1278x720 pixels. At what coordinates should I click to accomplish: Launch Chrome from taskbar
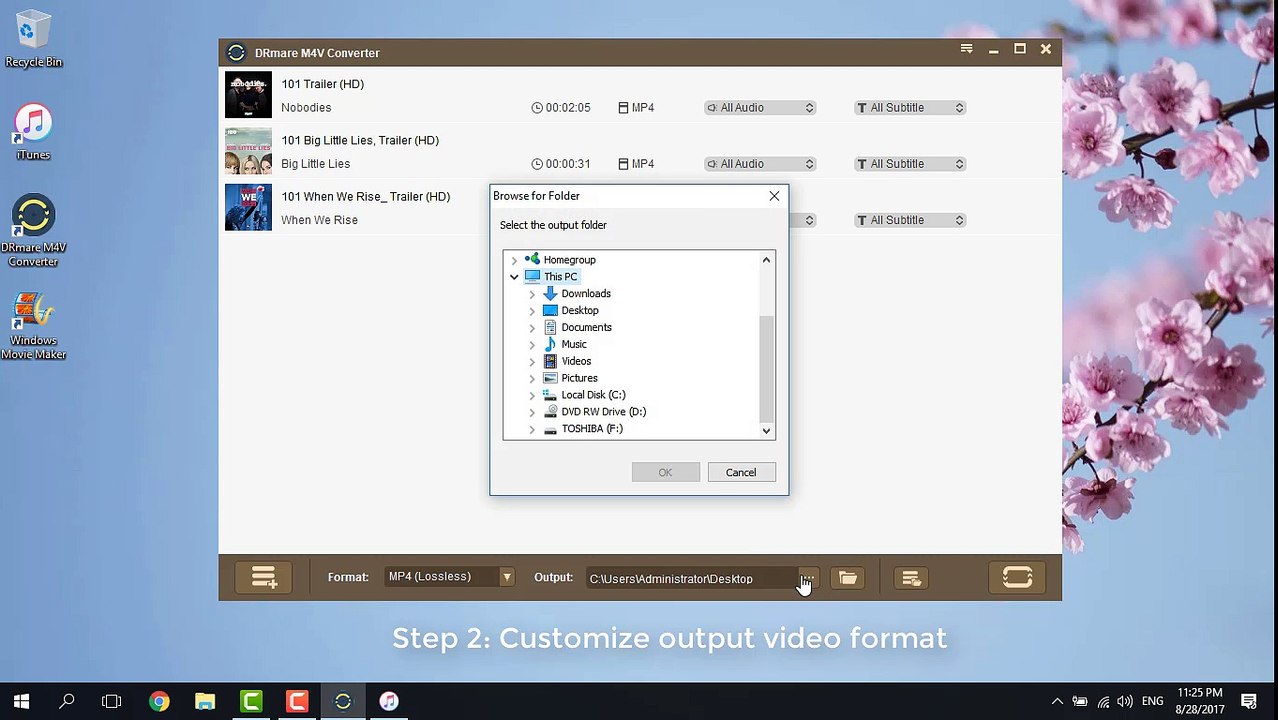(159, 701)
